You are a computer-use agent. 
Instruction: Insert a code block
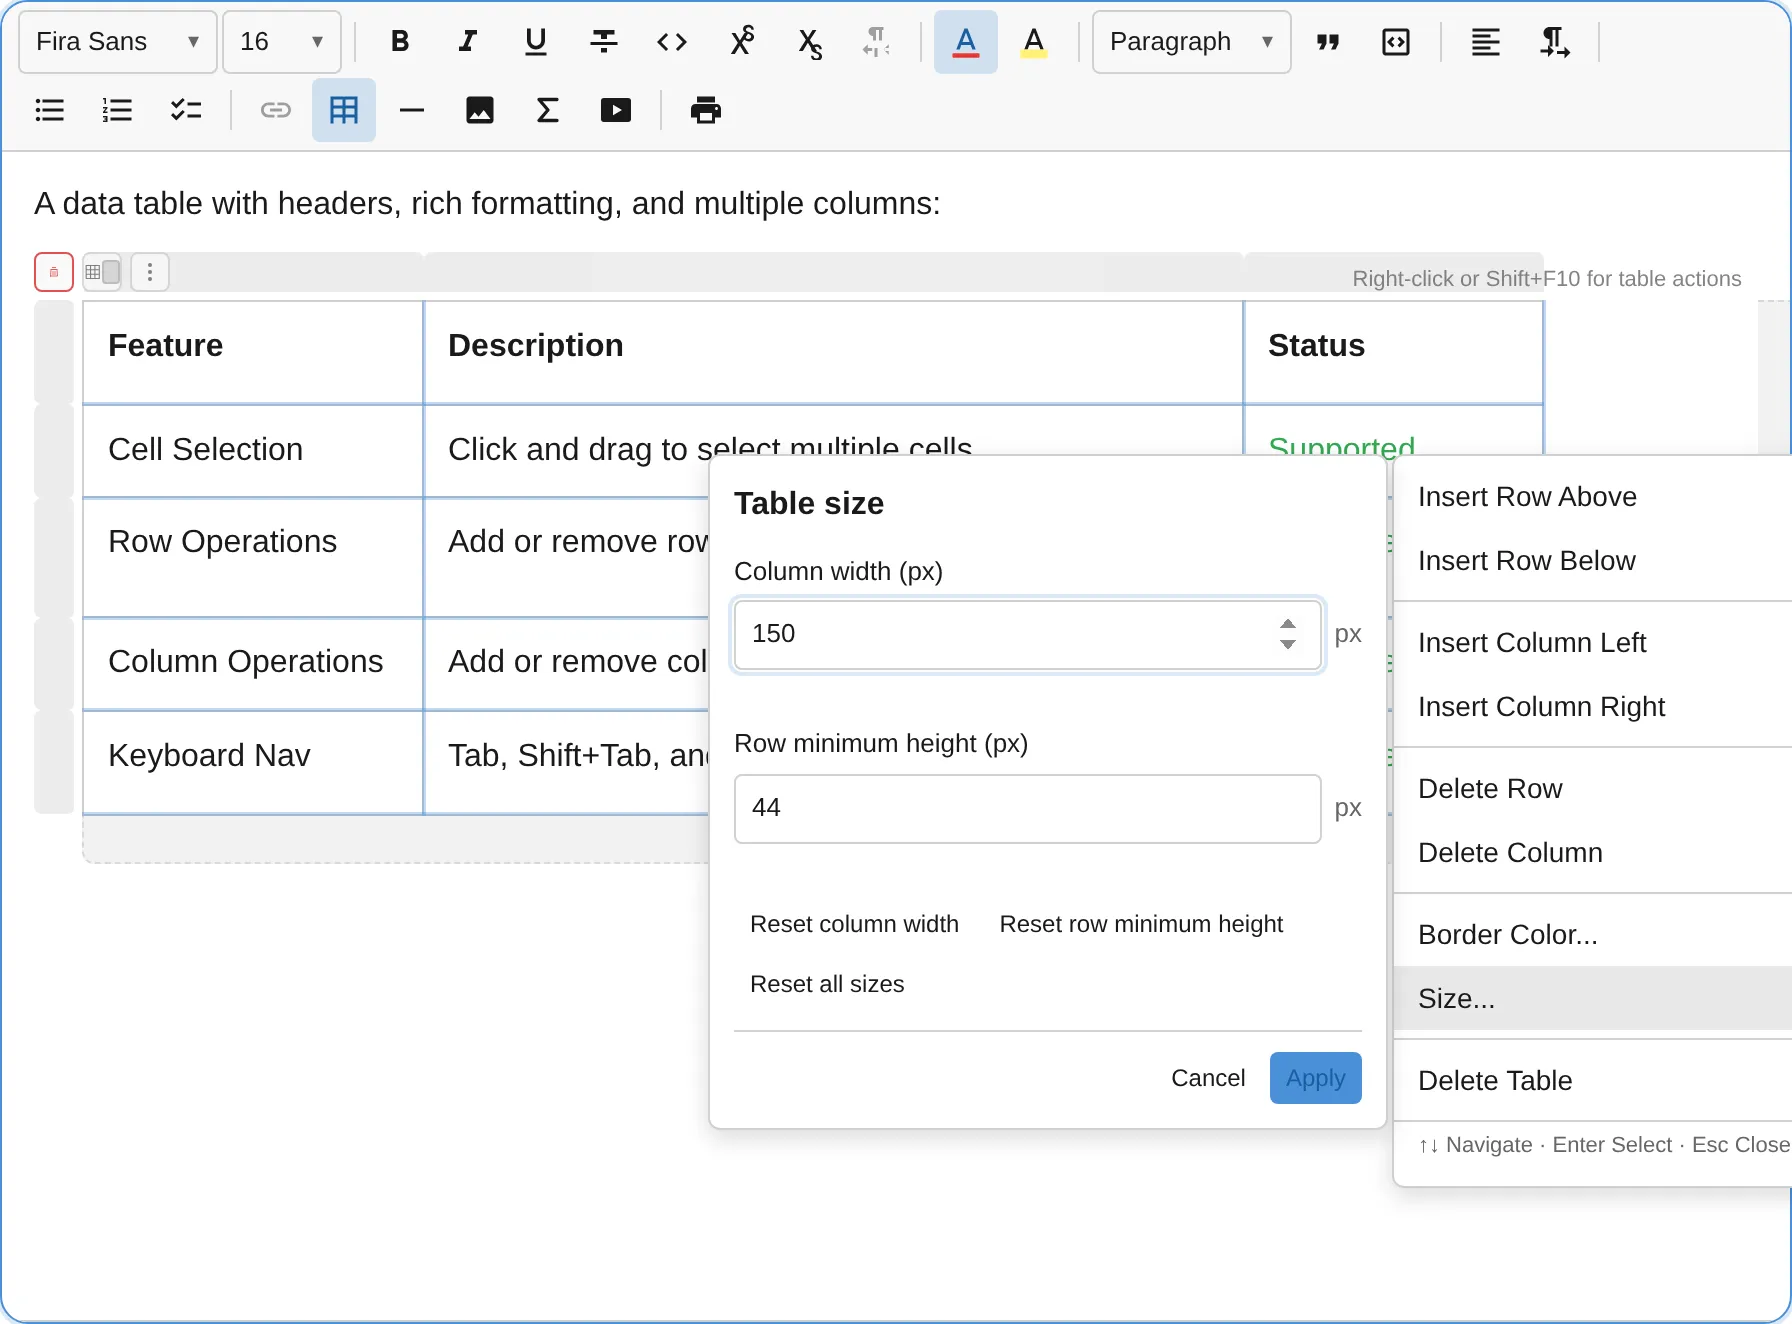[x=1396, y=42]
